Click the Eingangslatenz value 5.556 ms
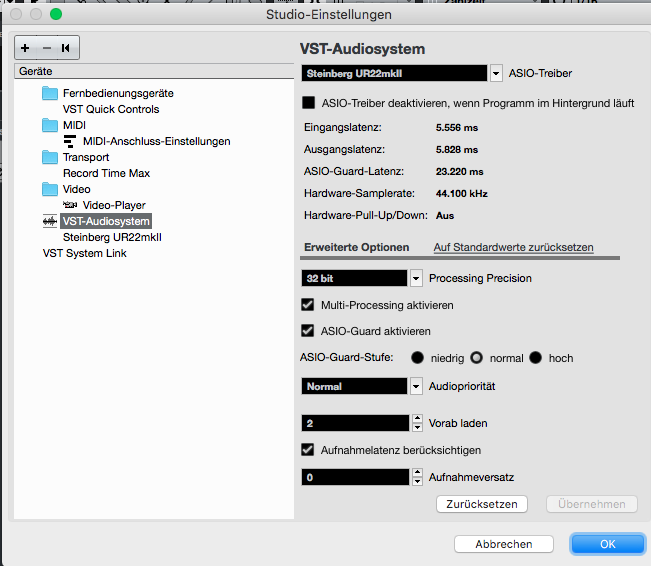 (457, 127)
